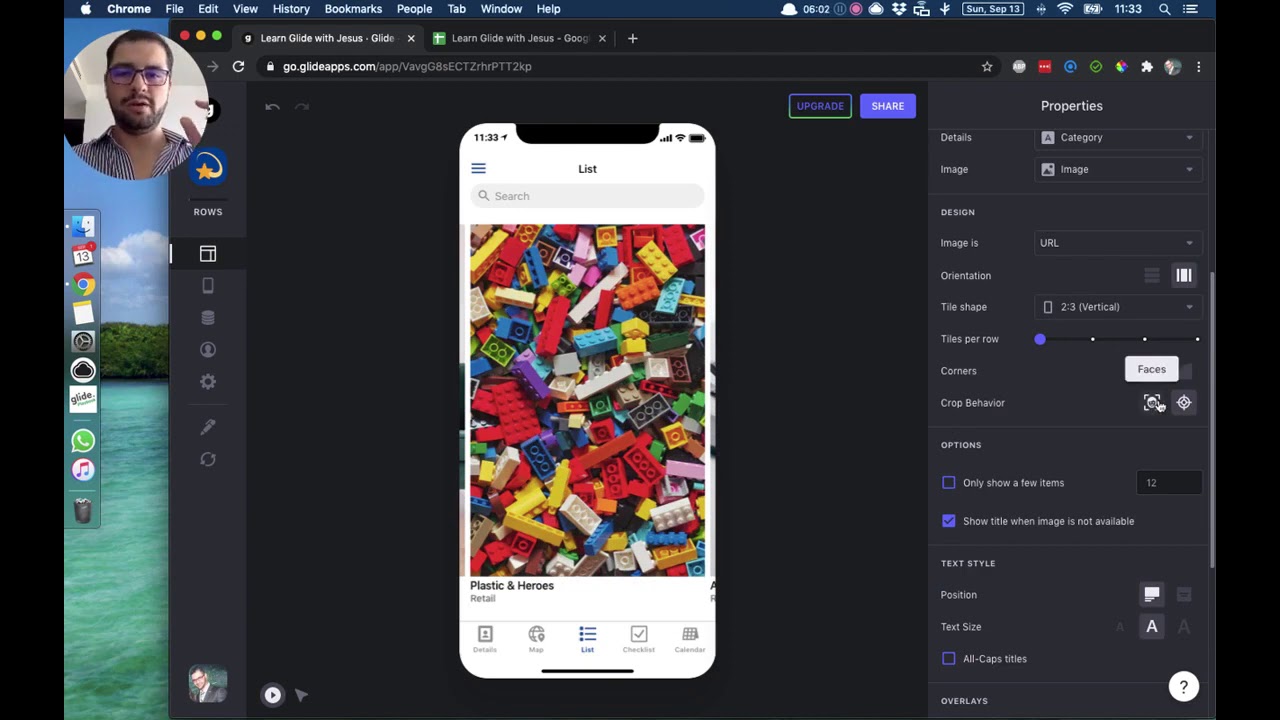Select medium text size A
Viewport: 1280px width, 720px height.
tap(1152, 627)
